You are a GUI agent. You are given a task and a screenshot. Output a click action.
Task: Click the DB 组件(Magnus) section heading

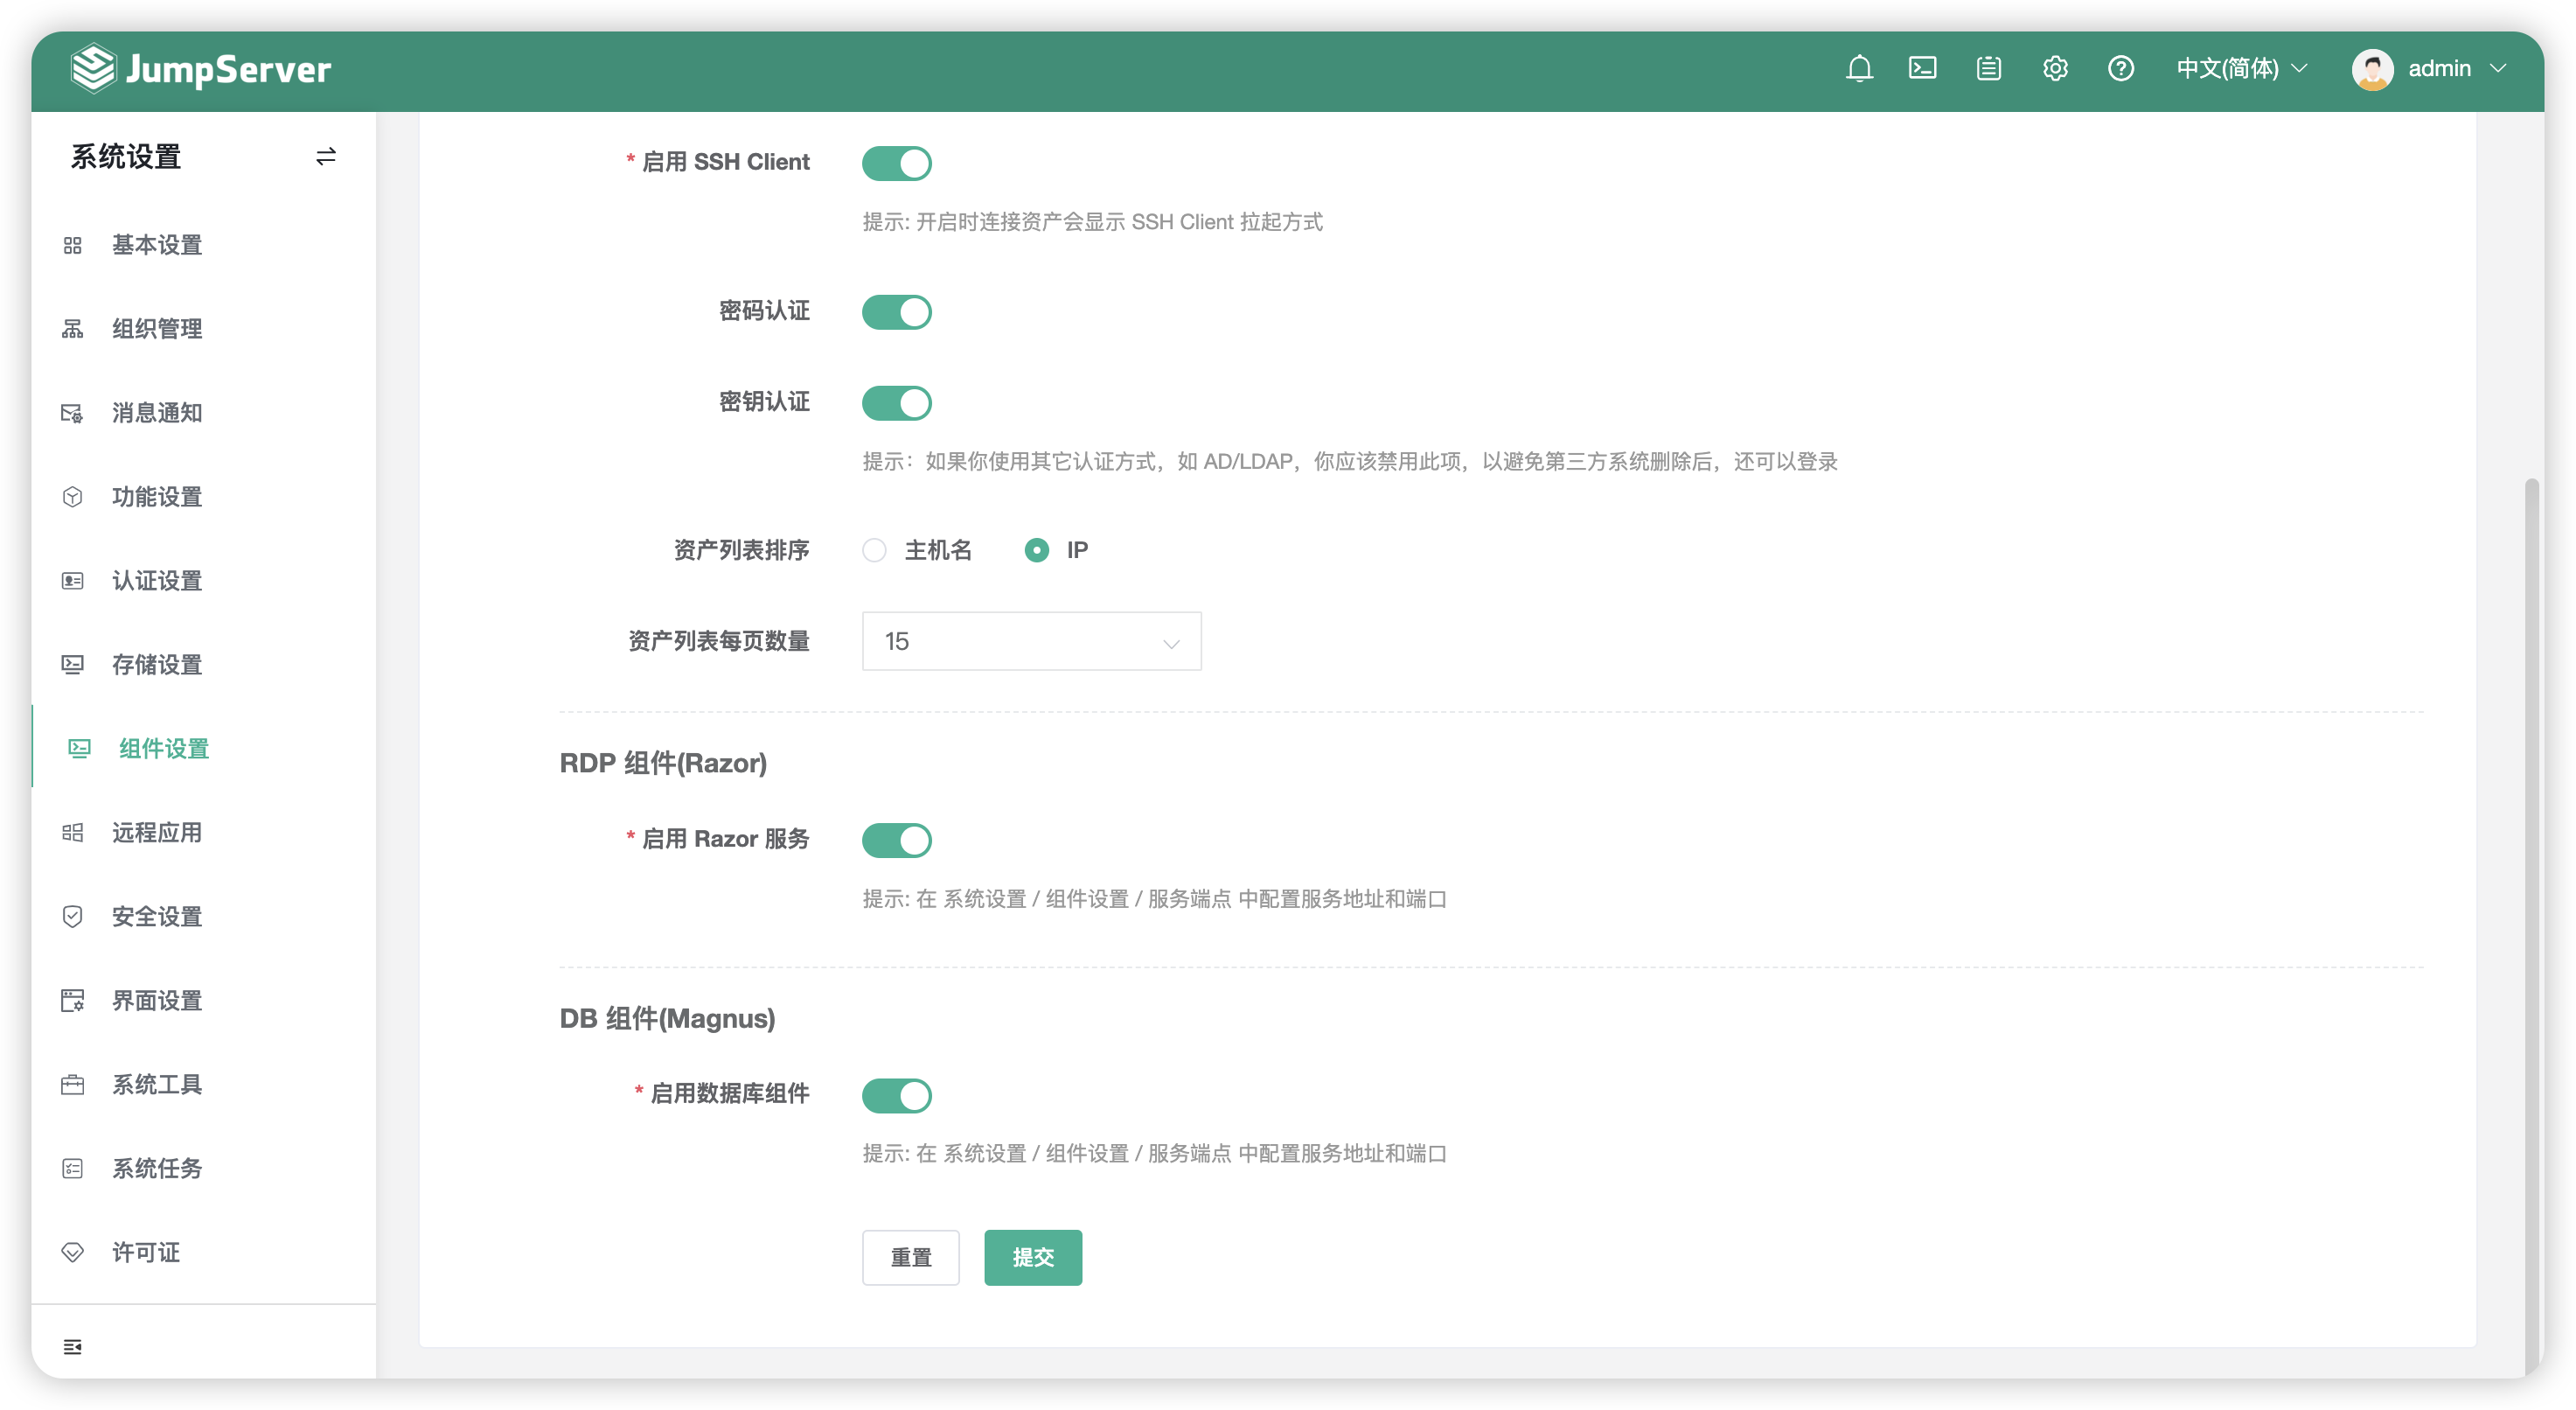667,1018
